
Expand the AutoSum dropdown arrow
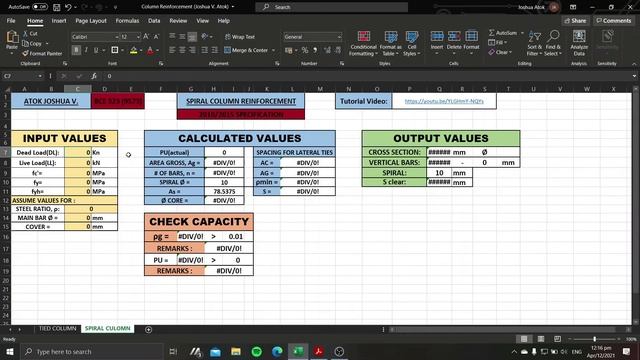coord(522,33)
